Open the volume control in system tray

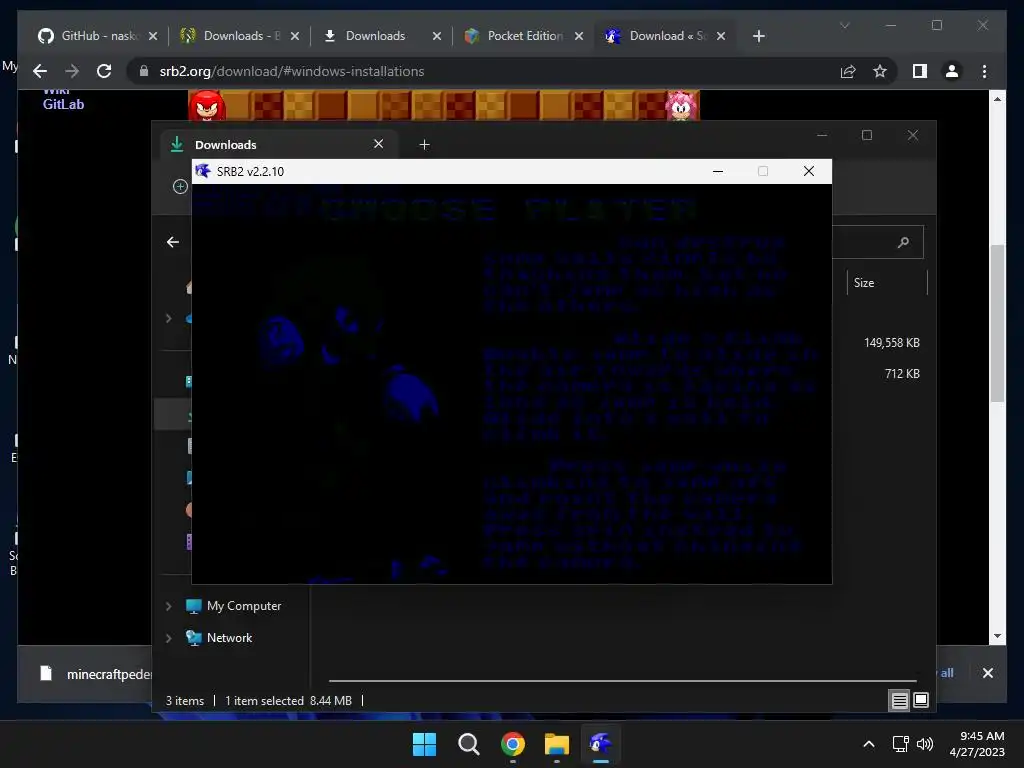925,744
